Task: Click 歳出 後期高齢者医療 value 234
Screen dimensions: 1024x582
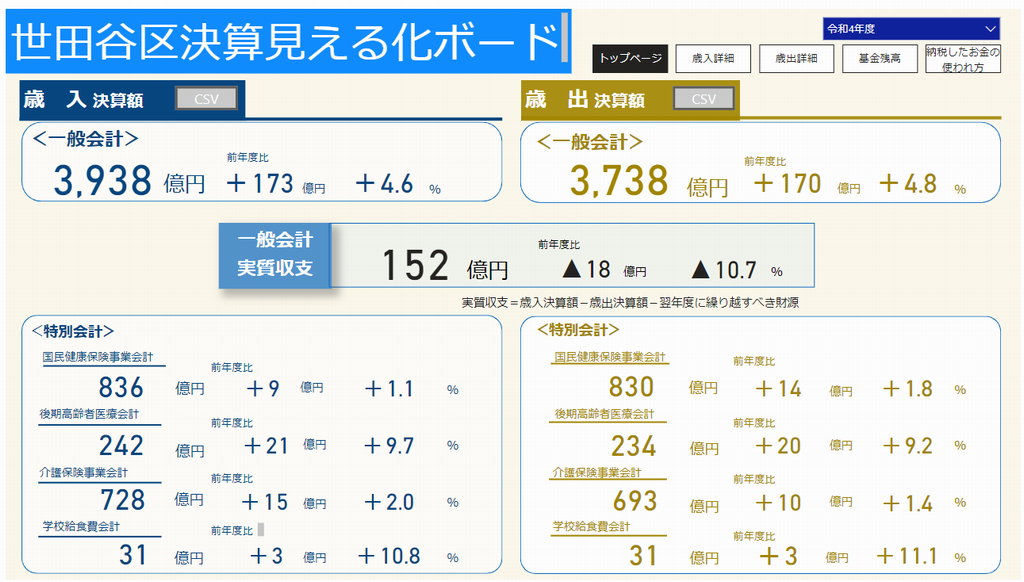Action: [x=633, y=446]
